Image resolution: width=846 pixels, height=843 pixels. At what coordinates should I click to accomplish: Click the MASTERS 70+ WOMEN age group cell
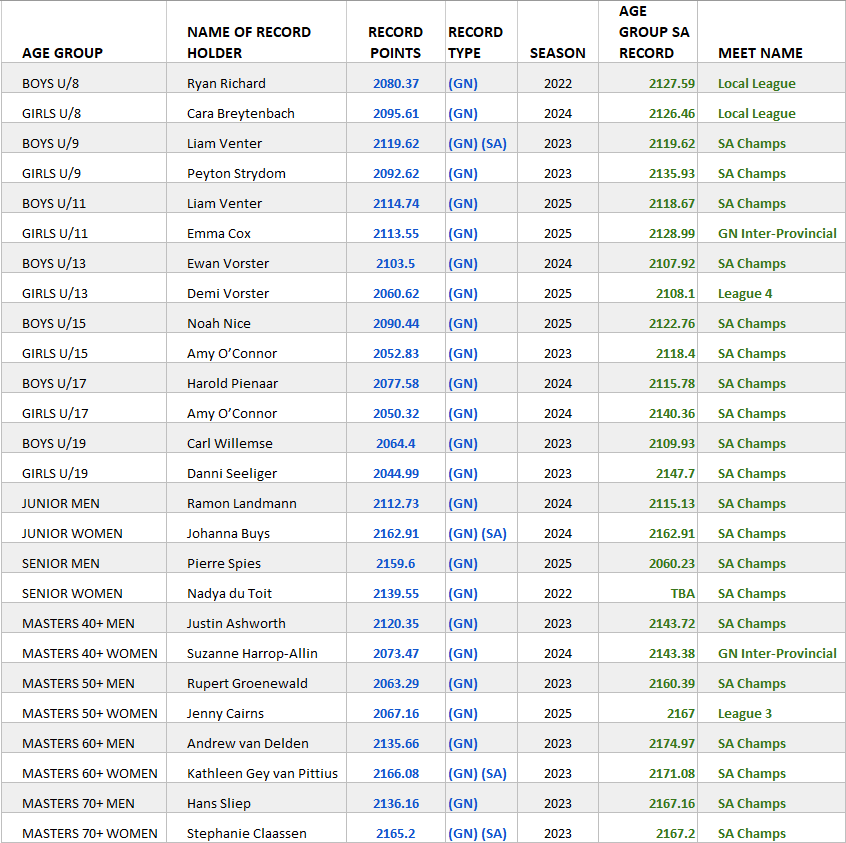pyautogui.click(x=90, y=833)
